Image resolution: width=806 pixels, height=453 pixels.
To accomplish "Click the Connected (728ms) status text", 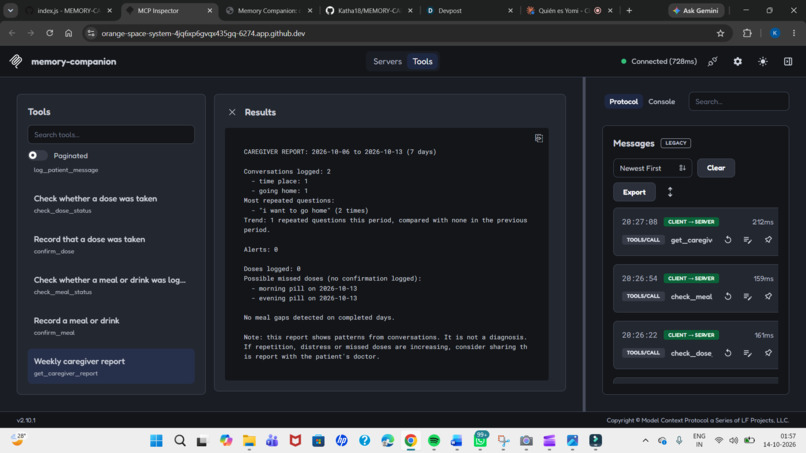I will (664, 61).
